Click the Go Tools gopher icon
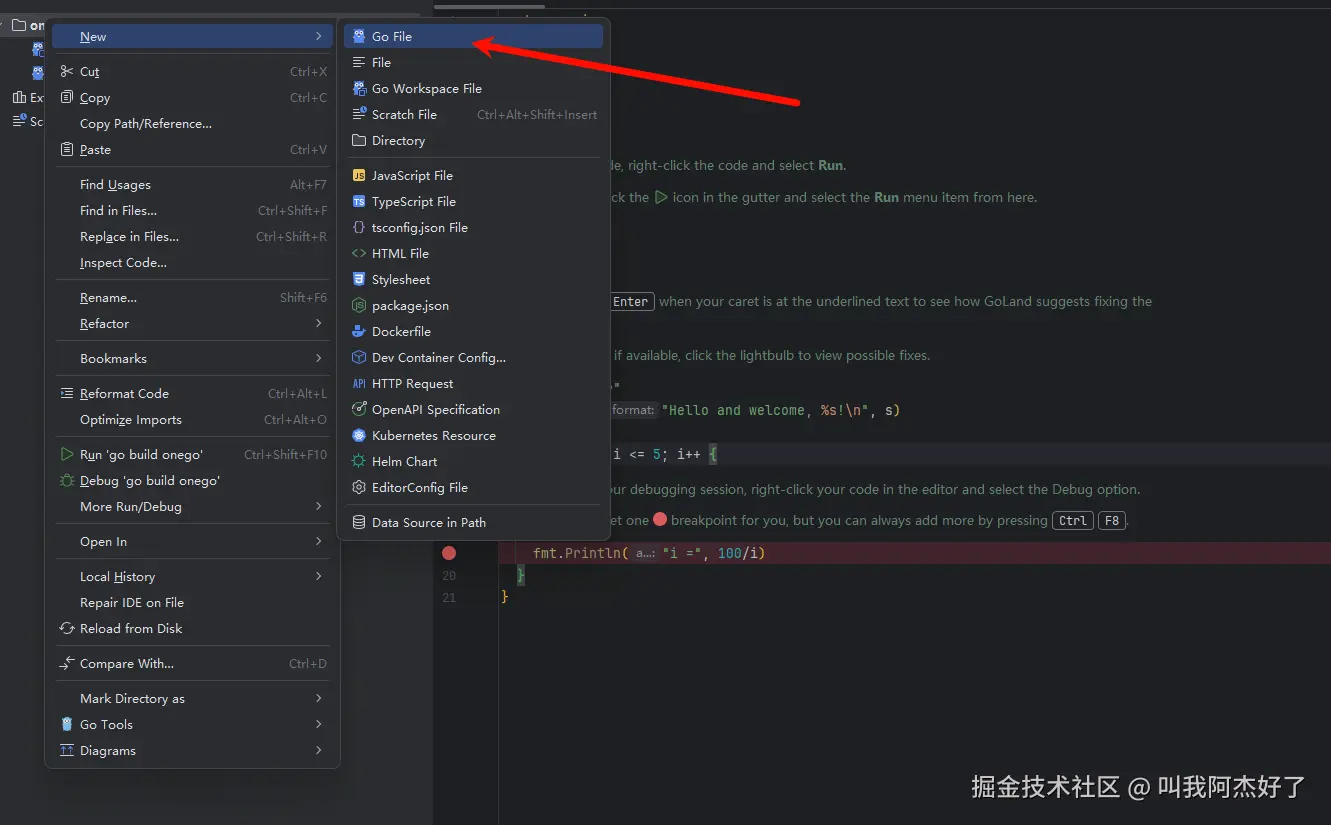Screen dimensions: 1331x825 (67, 724)
